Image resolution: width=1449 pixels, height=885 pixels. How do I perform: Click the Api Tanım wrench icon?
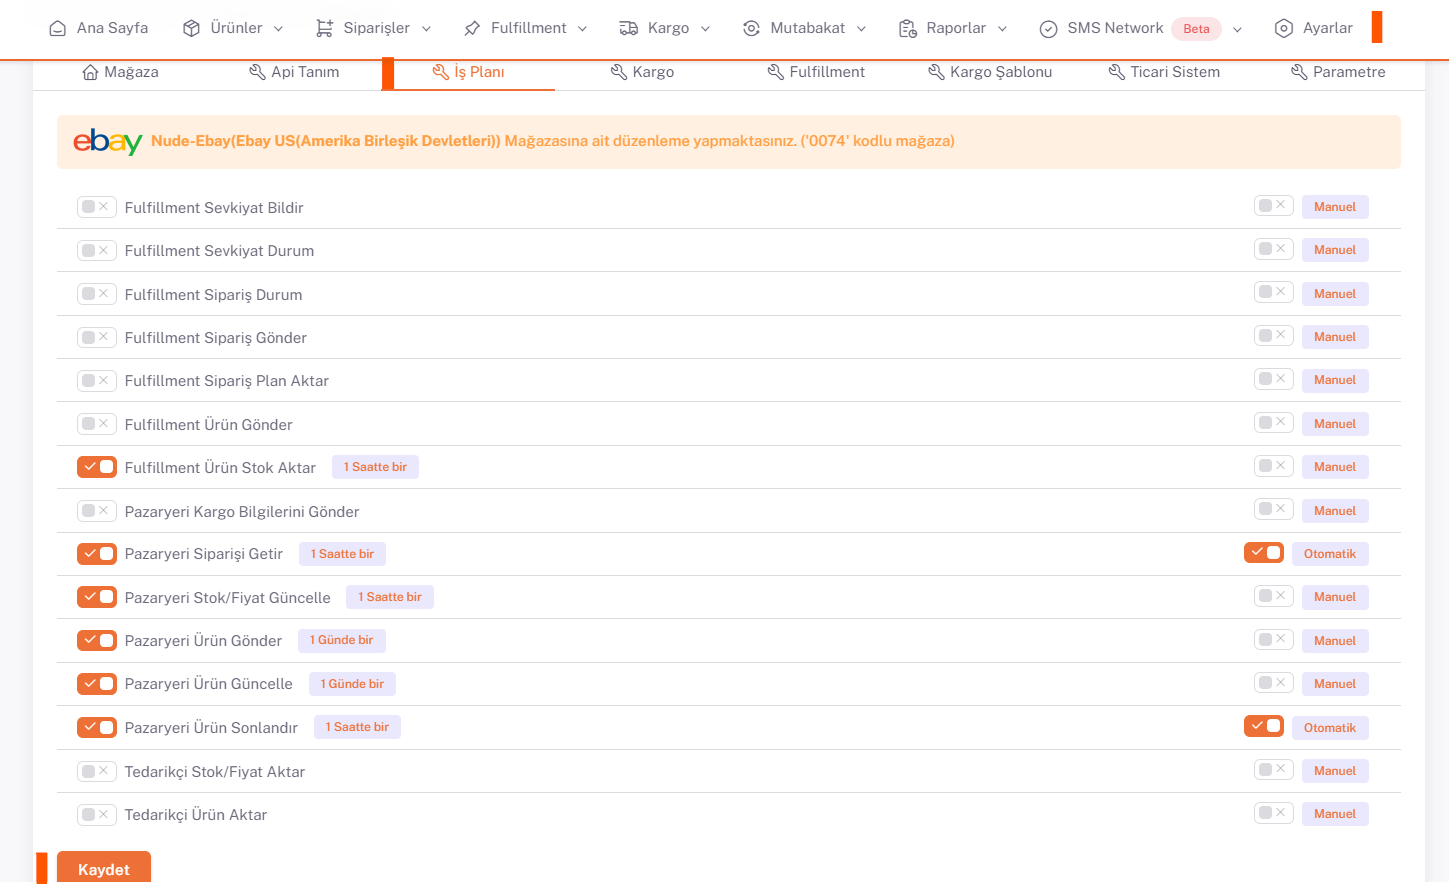click(257, 72)
